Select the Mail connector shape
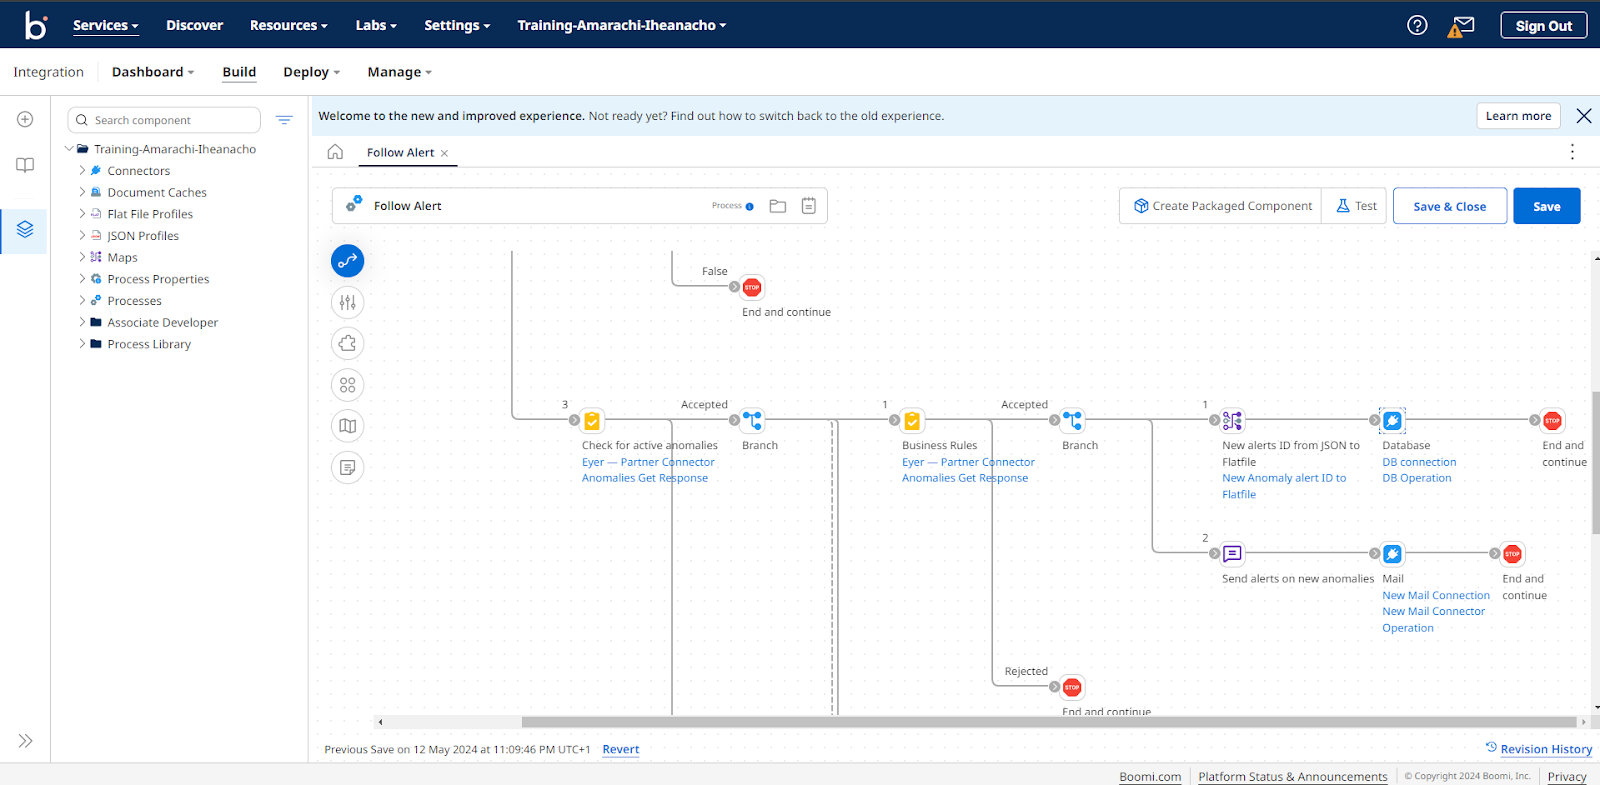Viewport: 1600px width, 785px height. point(1392,554)
